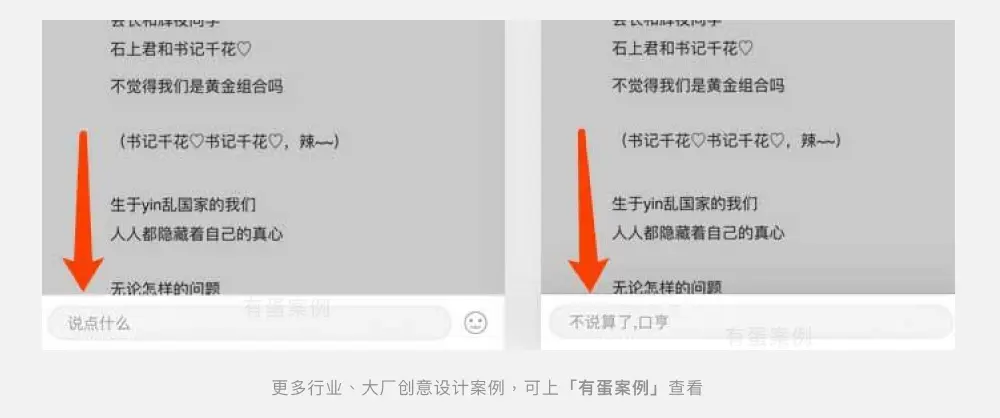Click 不觉得我们是黄金组合吗 in the 不说算了 panel
1000x418 pixels.
point(698,86)
